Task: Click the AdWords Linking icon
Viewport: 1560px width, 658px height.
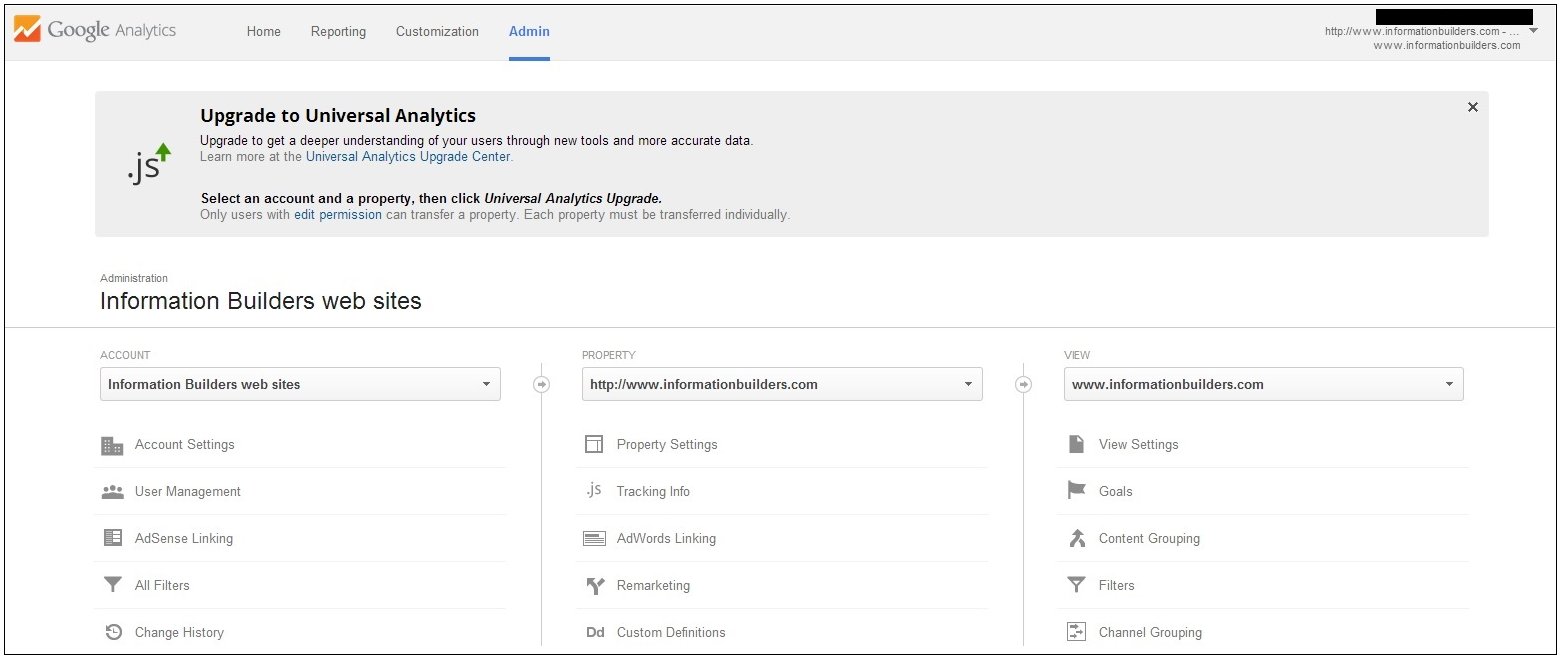Action: [594, 538]
